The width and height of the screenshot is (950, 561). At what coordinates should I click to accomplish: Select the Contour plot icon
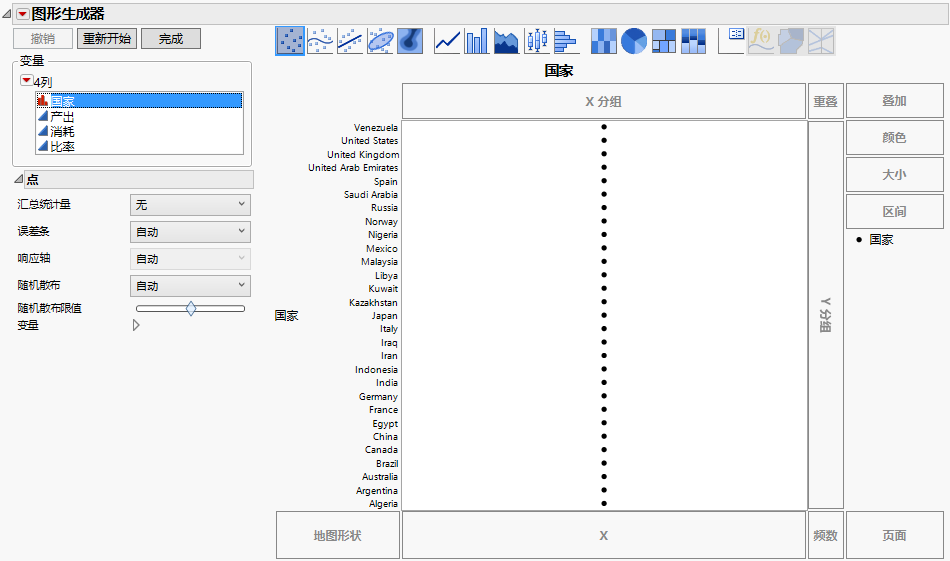coord(410,41)
